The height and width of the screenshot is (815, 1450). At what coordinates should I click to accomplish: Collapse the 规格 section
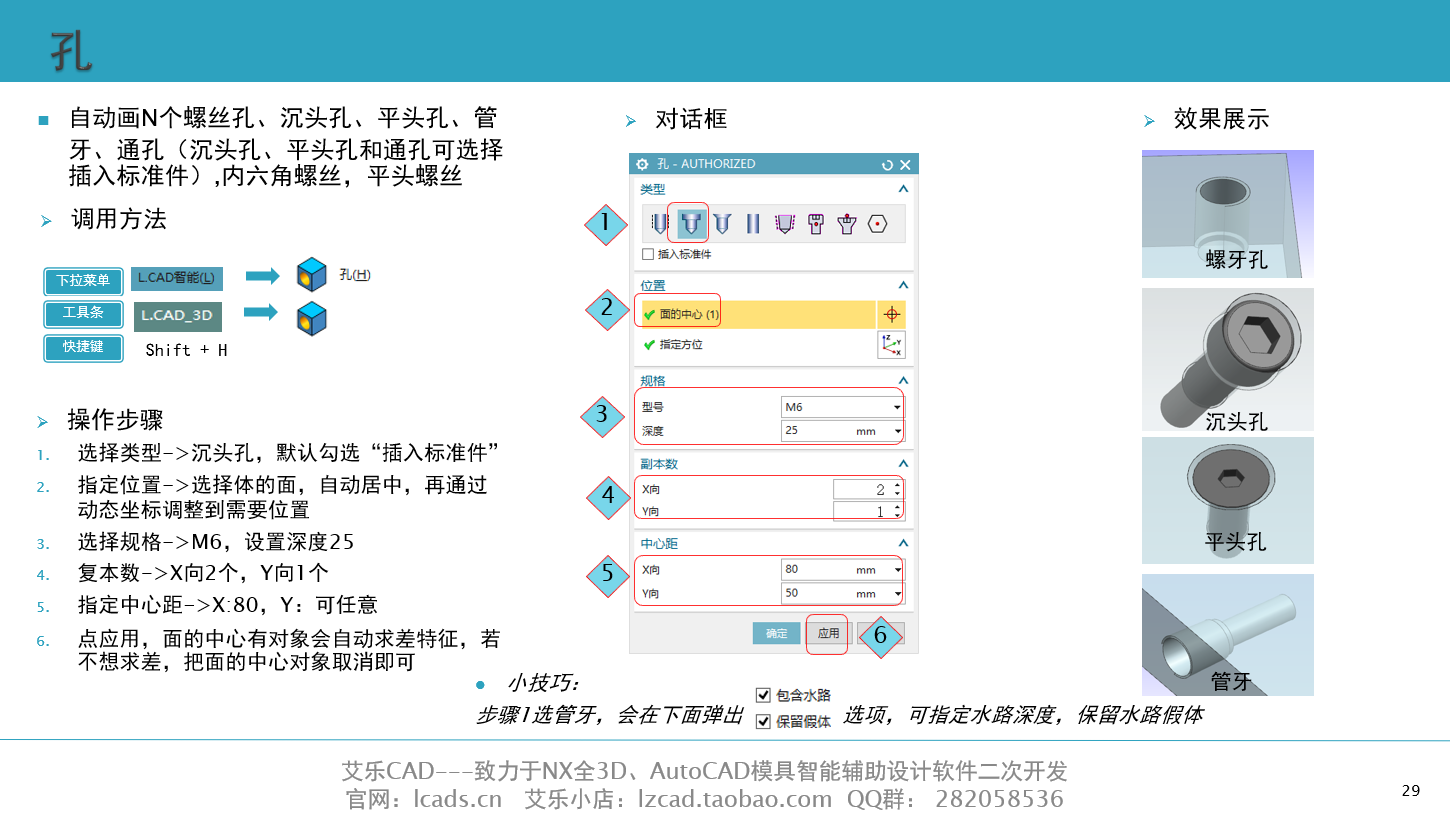click(903, 380)
